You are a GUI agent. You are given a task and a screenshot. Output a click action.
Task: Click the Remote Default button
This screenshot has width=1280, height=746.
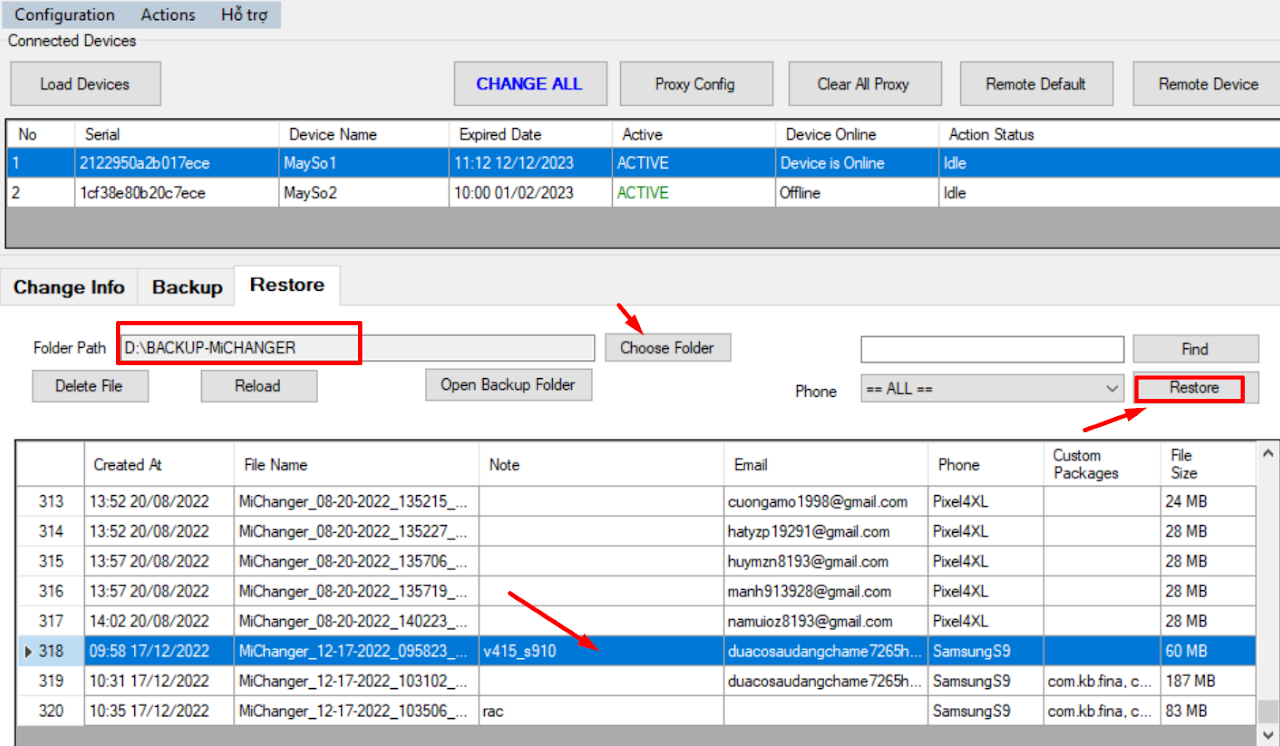click(x=1035, y=84)
